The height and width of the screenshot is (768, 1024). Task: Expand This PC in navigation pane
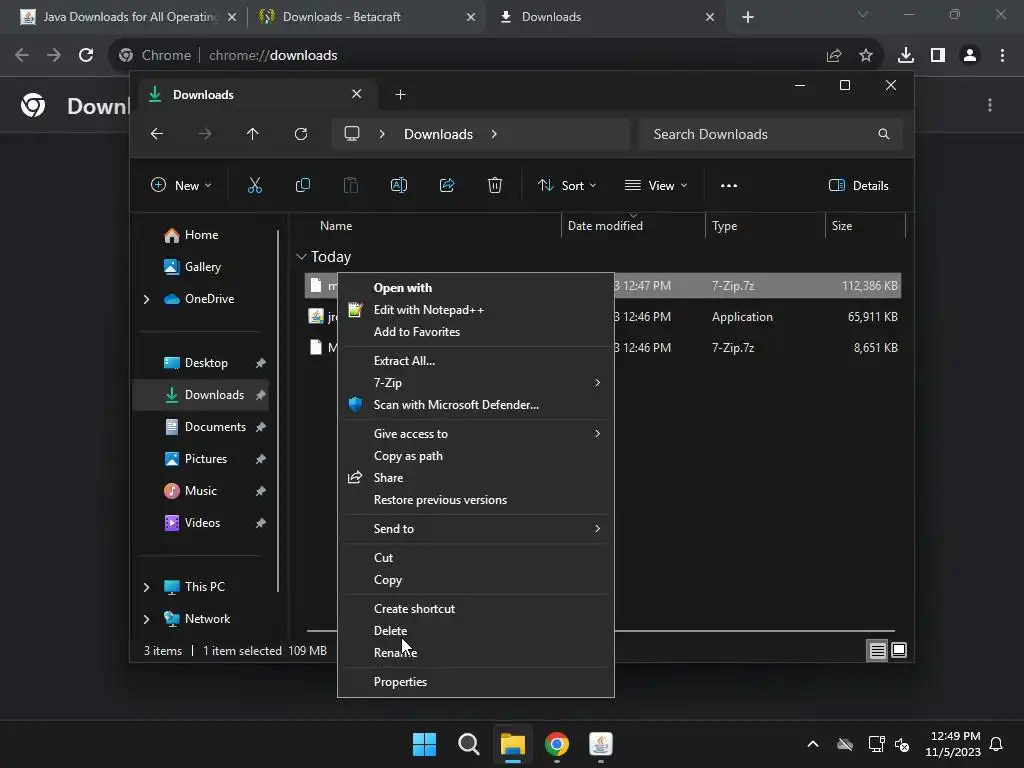146,587
